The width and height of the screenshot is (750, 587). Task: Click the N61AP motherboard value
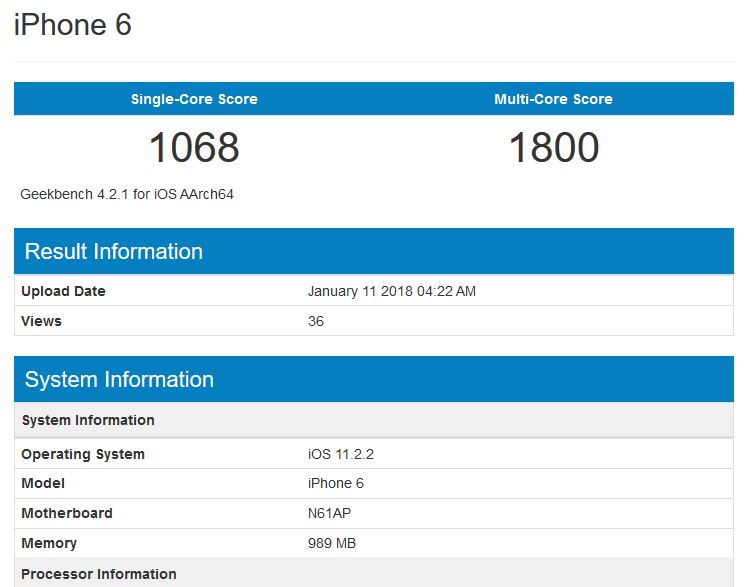[330, 513]
